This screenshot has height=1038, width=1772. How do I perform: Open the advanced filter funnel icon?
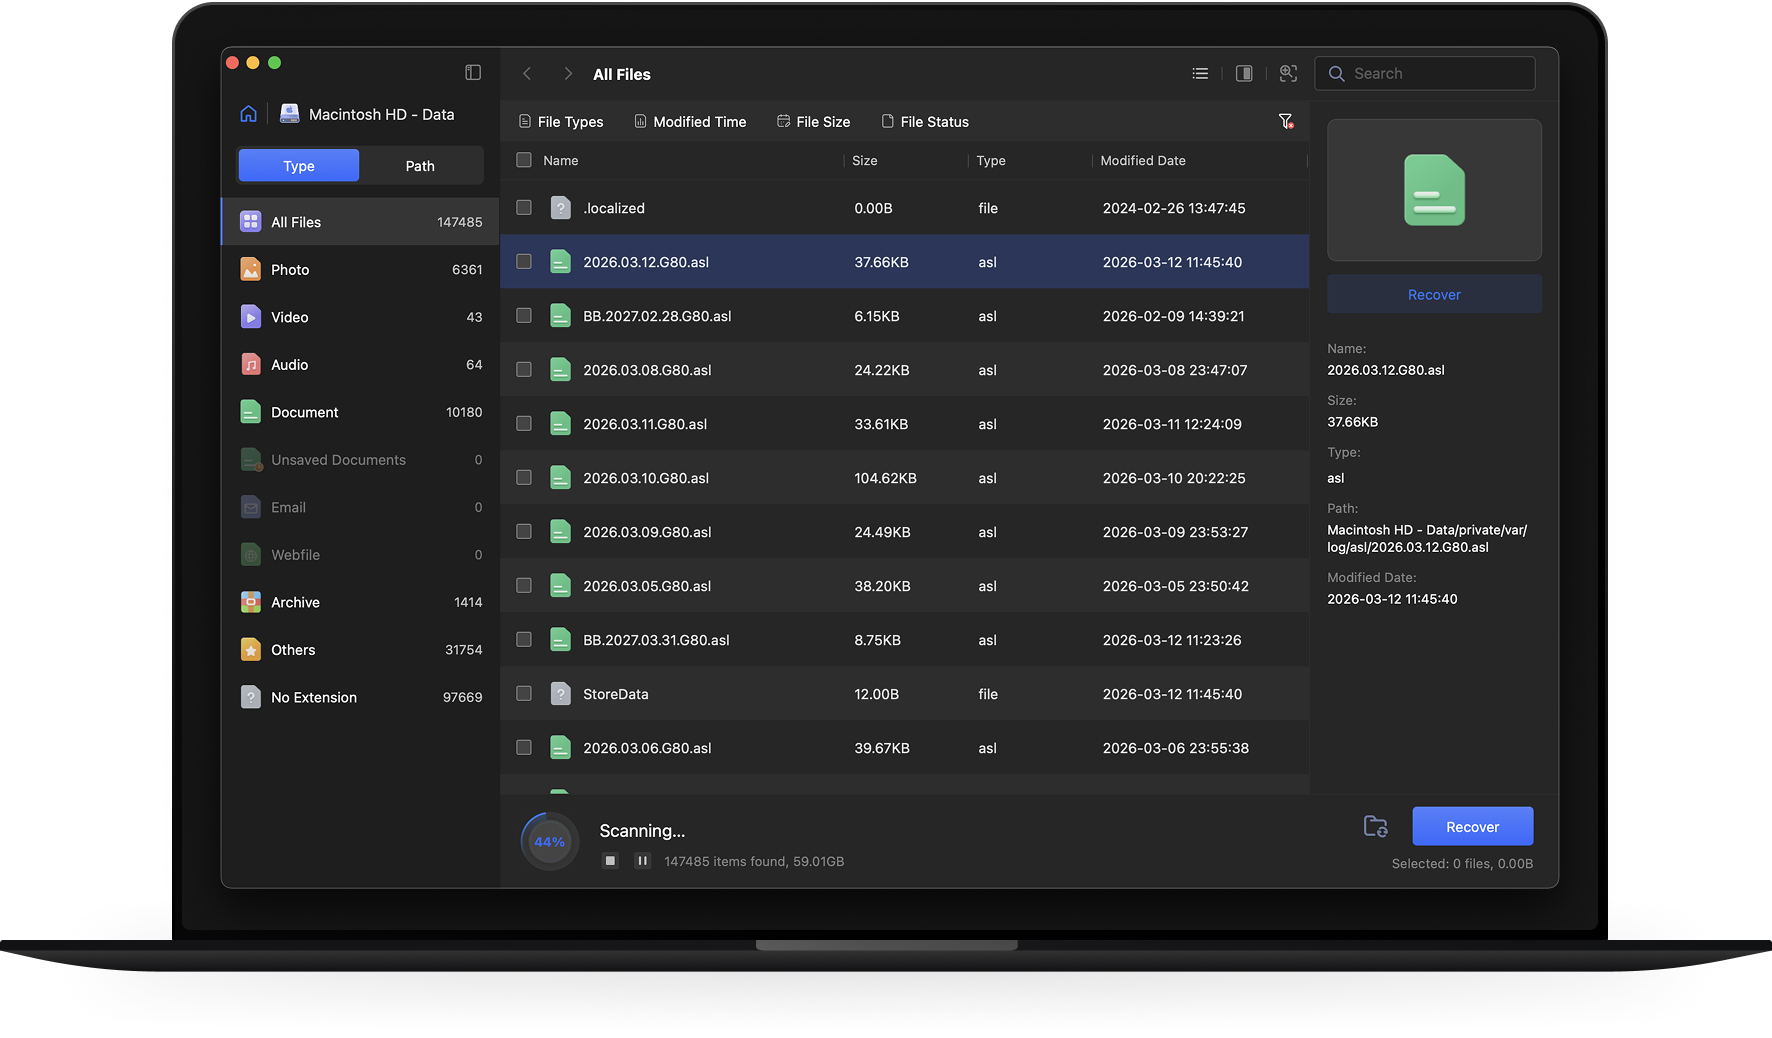[1286, 121]
